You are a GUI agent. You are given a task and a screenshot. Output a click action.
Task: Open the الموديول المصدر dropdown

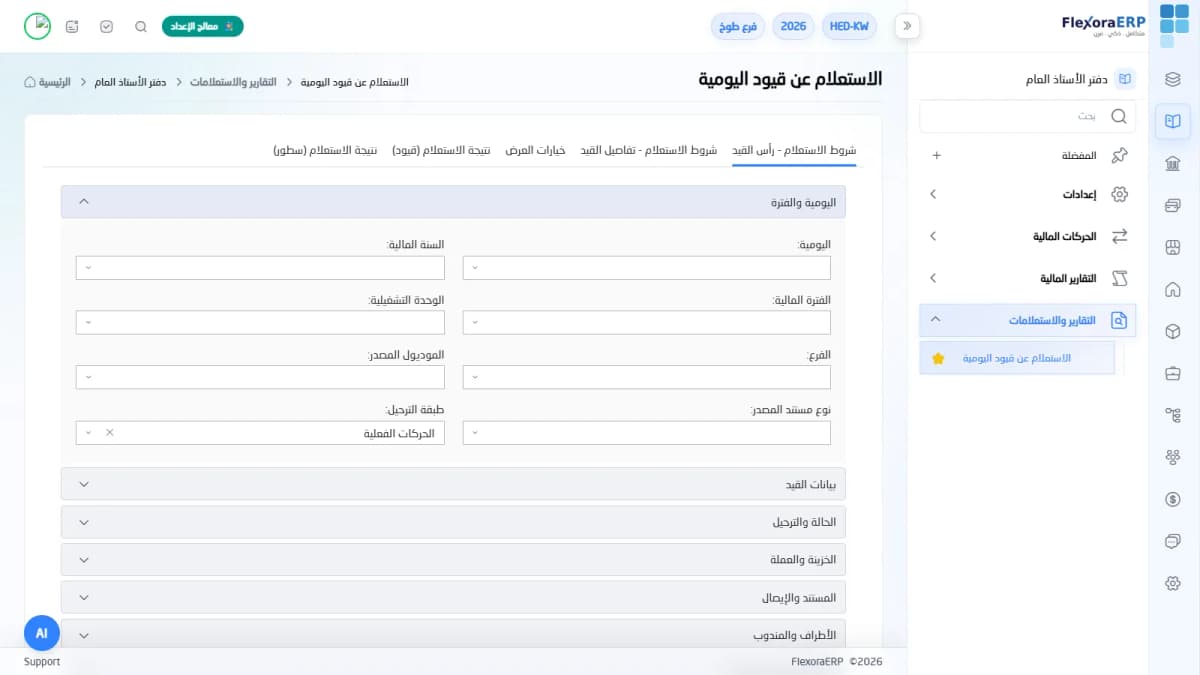coord(260,377)
